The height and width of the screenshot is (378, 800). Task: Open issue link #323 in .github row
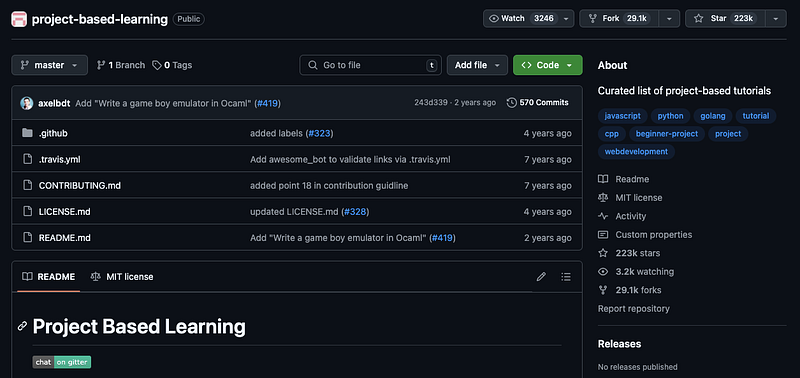(319, 133)
